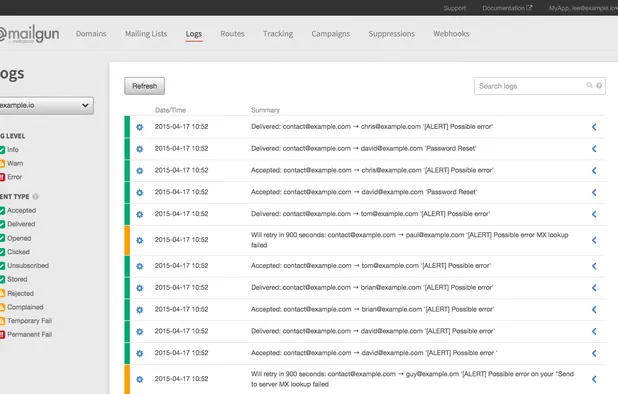Toggle the Clicked event type
Screen dimensions: 618x394
[x=2, y=252]
